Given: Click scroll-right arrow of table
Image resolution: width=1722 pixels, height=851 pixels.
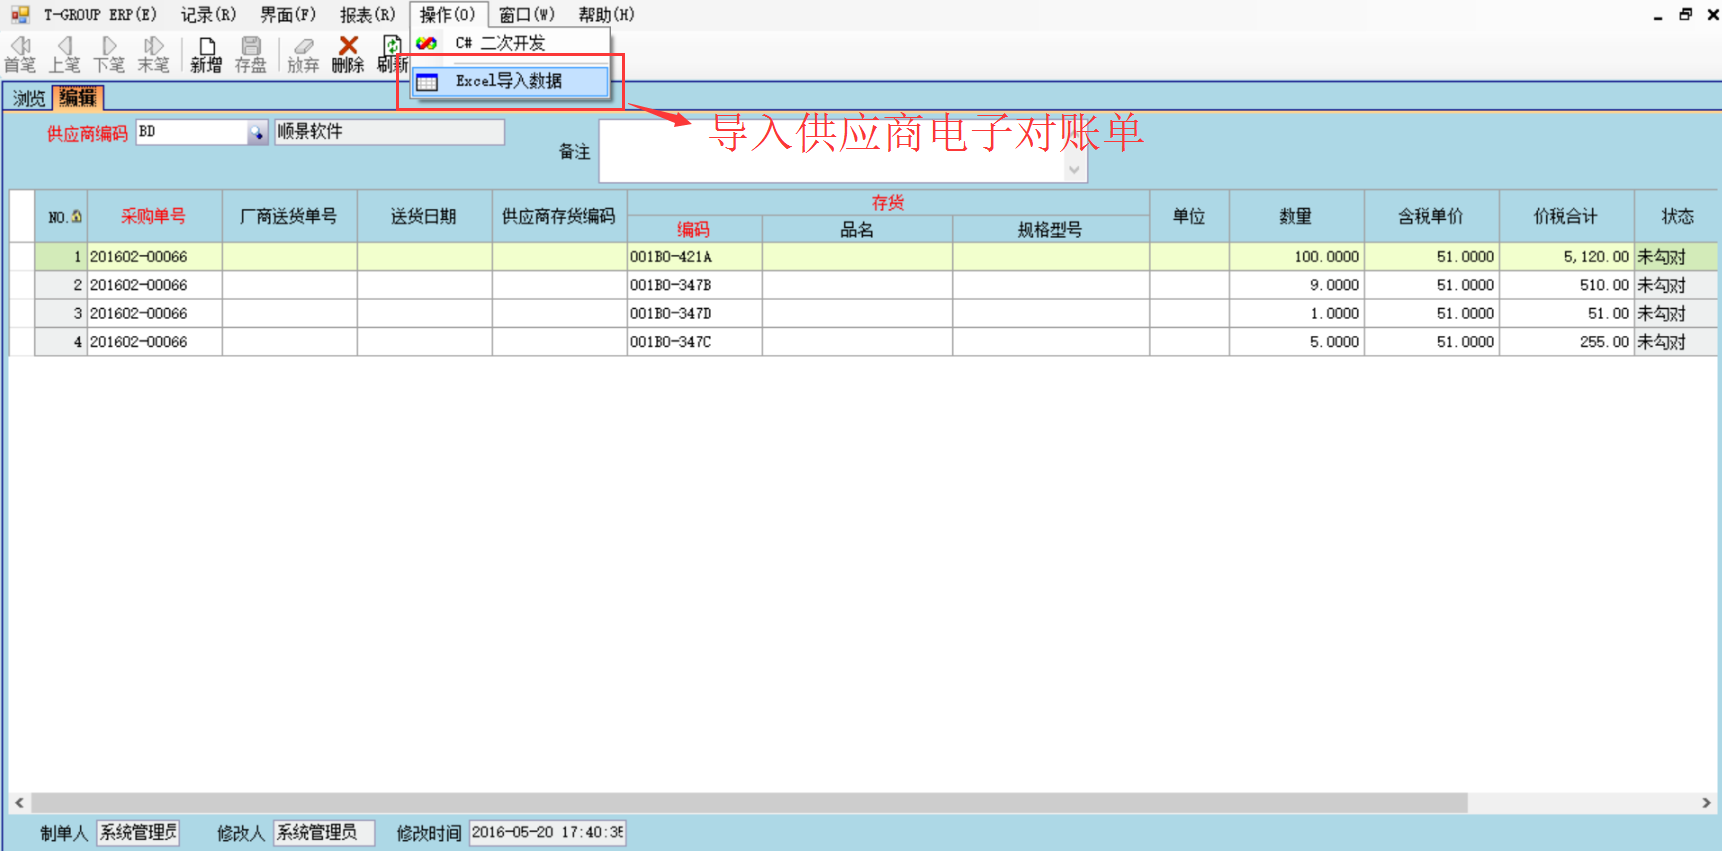Looking at the screenshot, I should click(1706, 803).
